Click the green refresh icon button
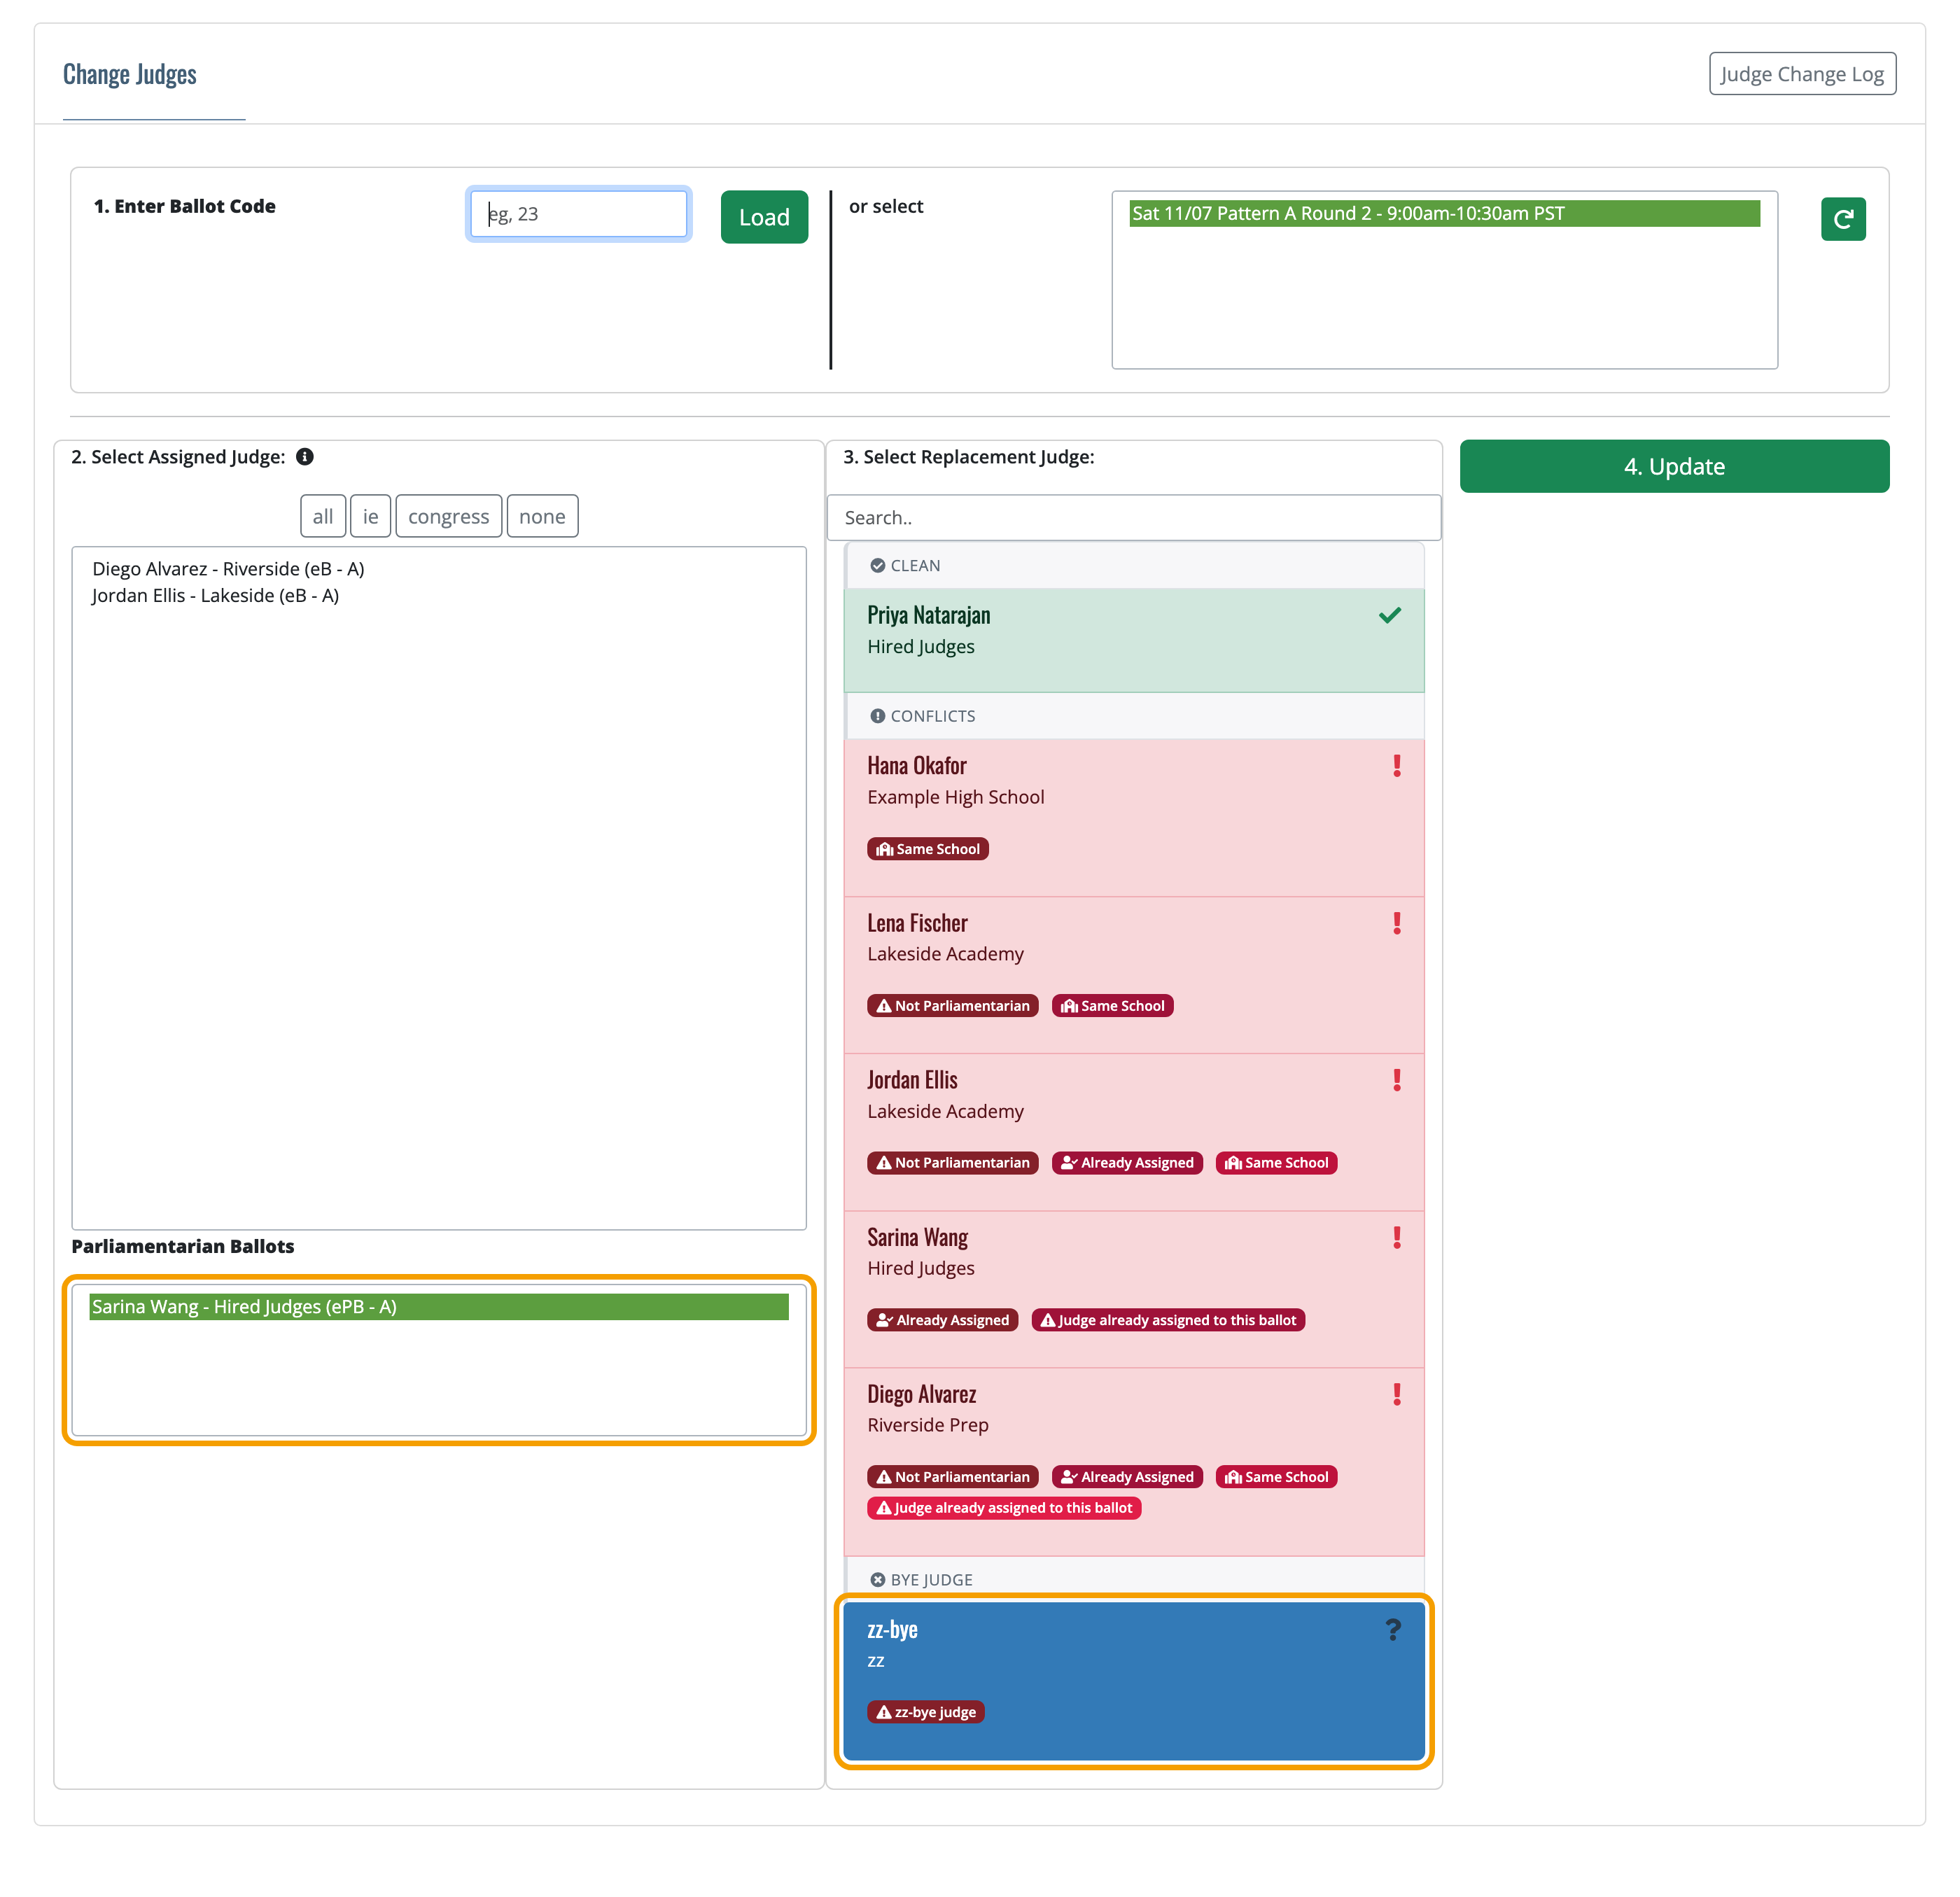 click(x=1842, y=219)
